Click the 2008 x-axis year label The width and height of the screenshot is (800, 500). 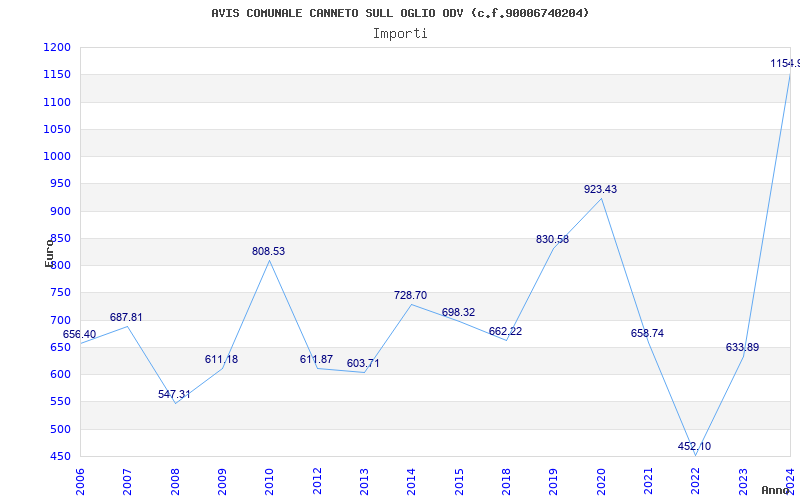[175, 482]
